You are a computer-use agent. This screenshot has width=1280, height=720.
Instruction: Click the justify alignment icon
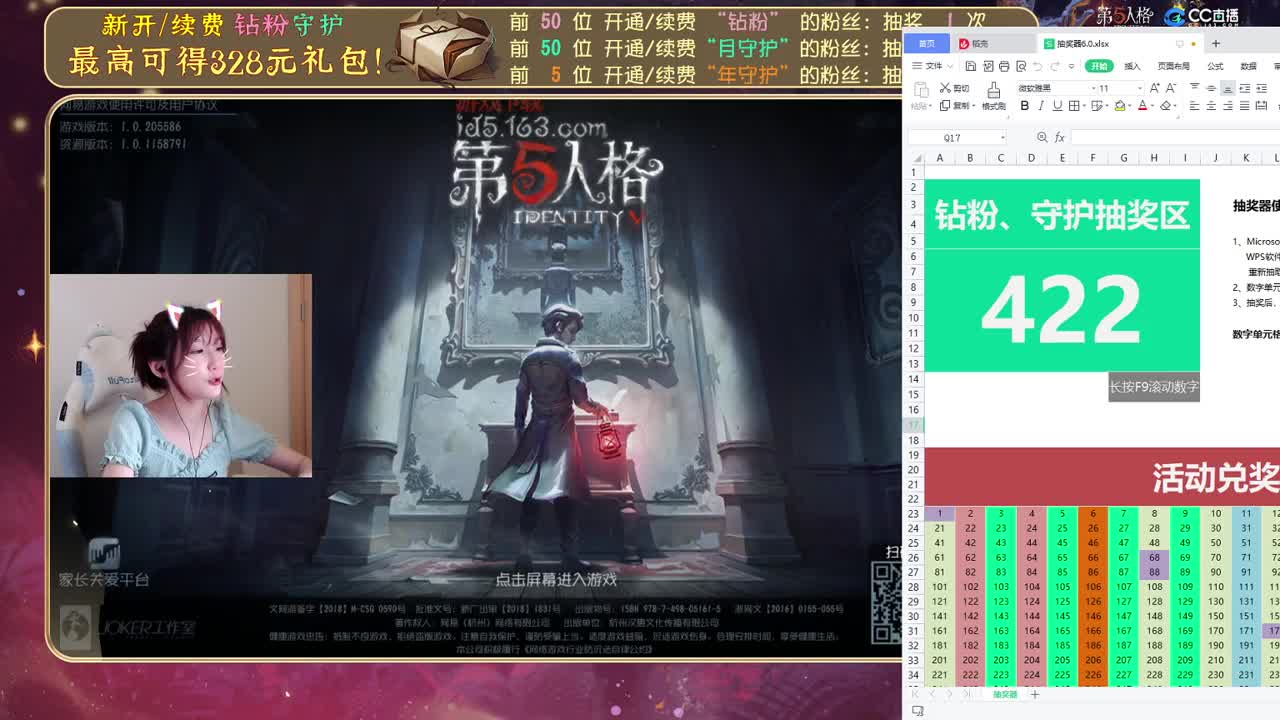1245,106
